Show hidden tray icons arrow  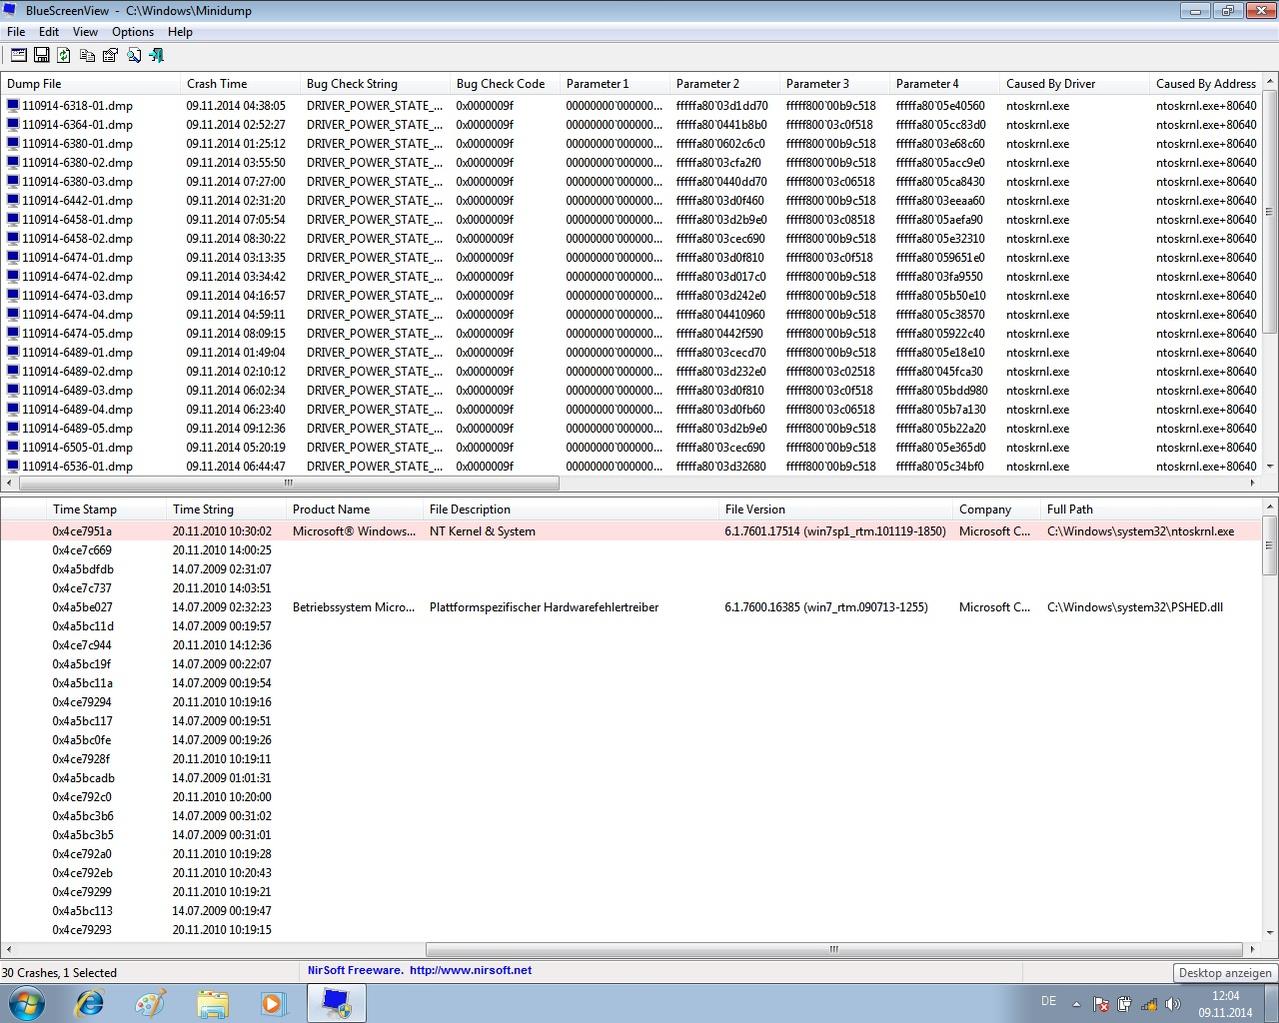1076,1004
